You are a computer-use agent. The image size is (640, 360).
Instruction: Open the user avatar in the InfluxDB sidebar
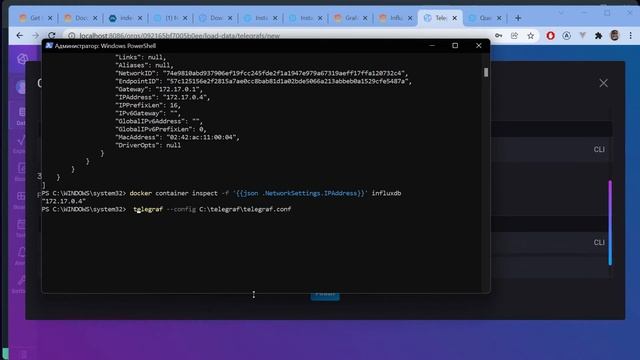(x=21, y=87)
